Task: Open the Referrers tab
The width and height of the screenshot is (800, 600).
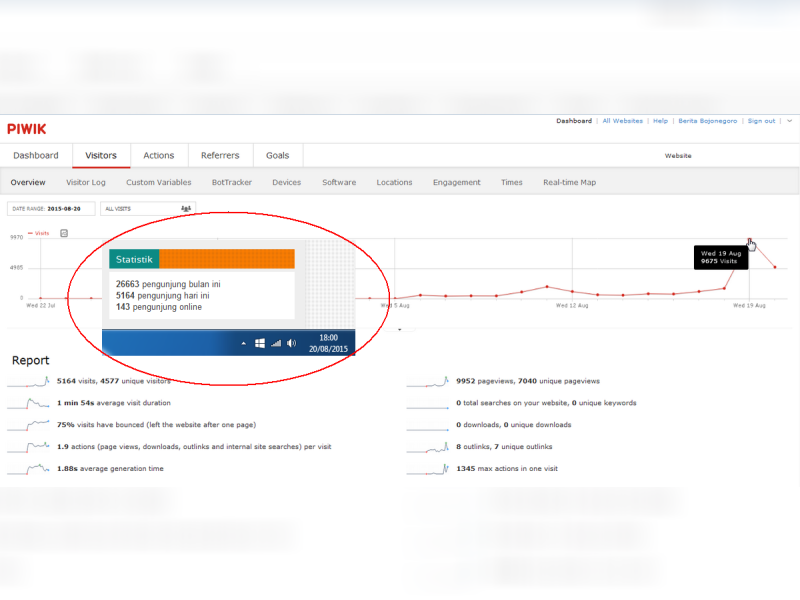Action: tap(220, 155)
